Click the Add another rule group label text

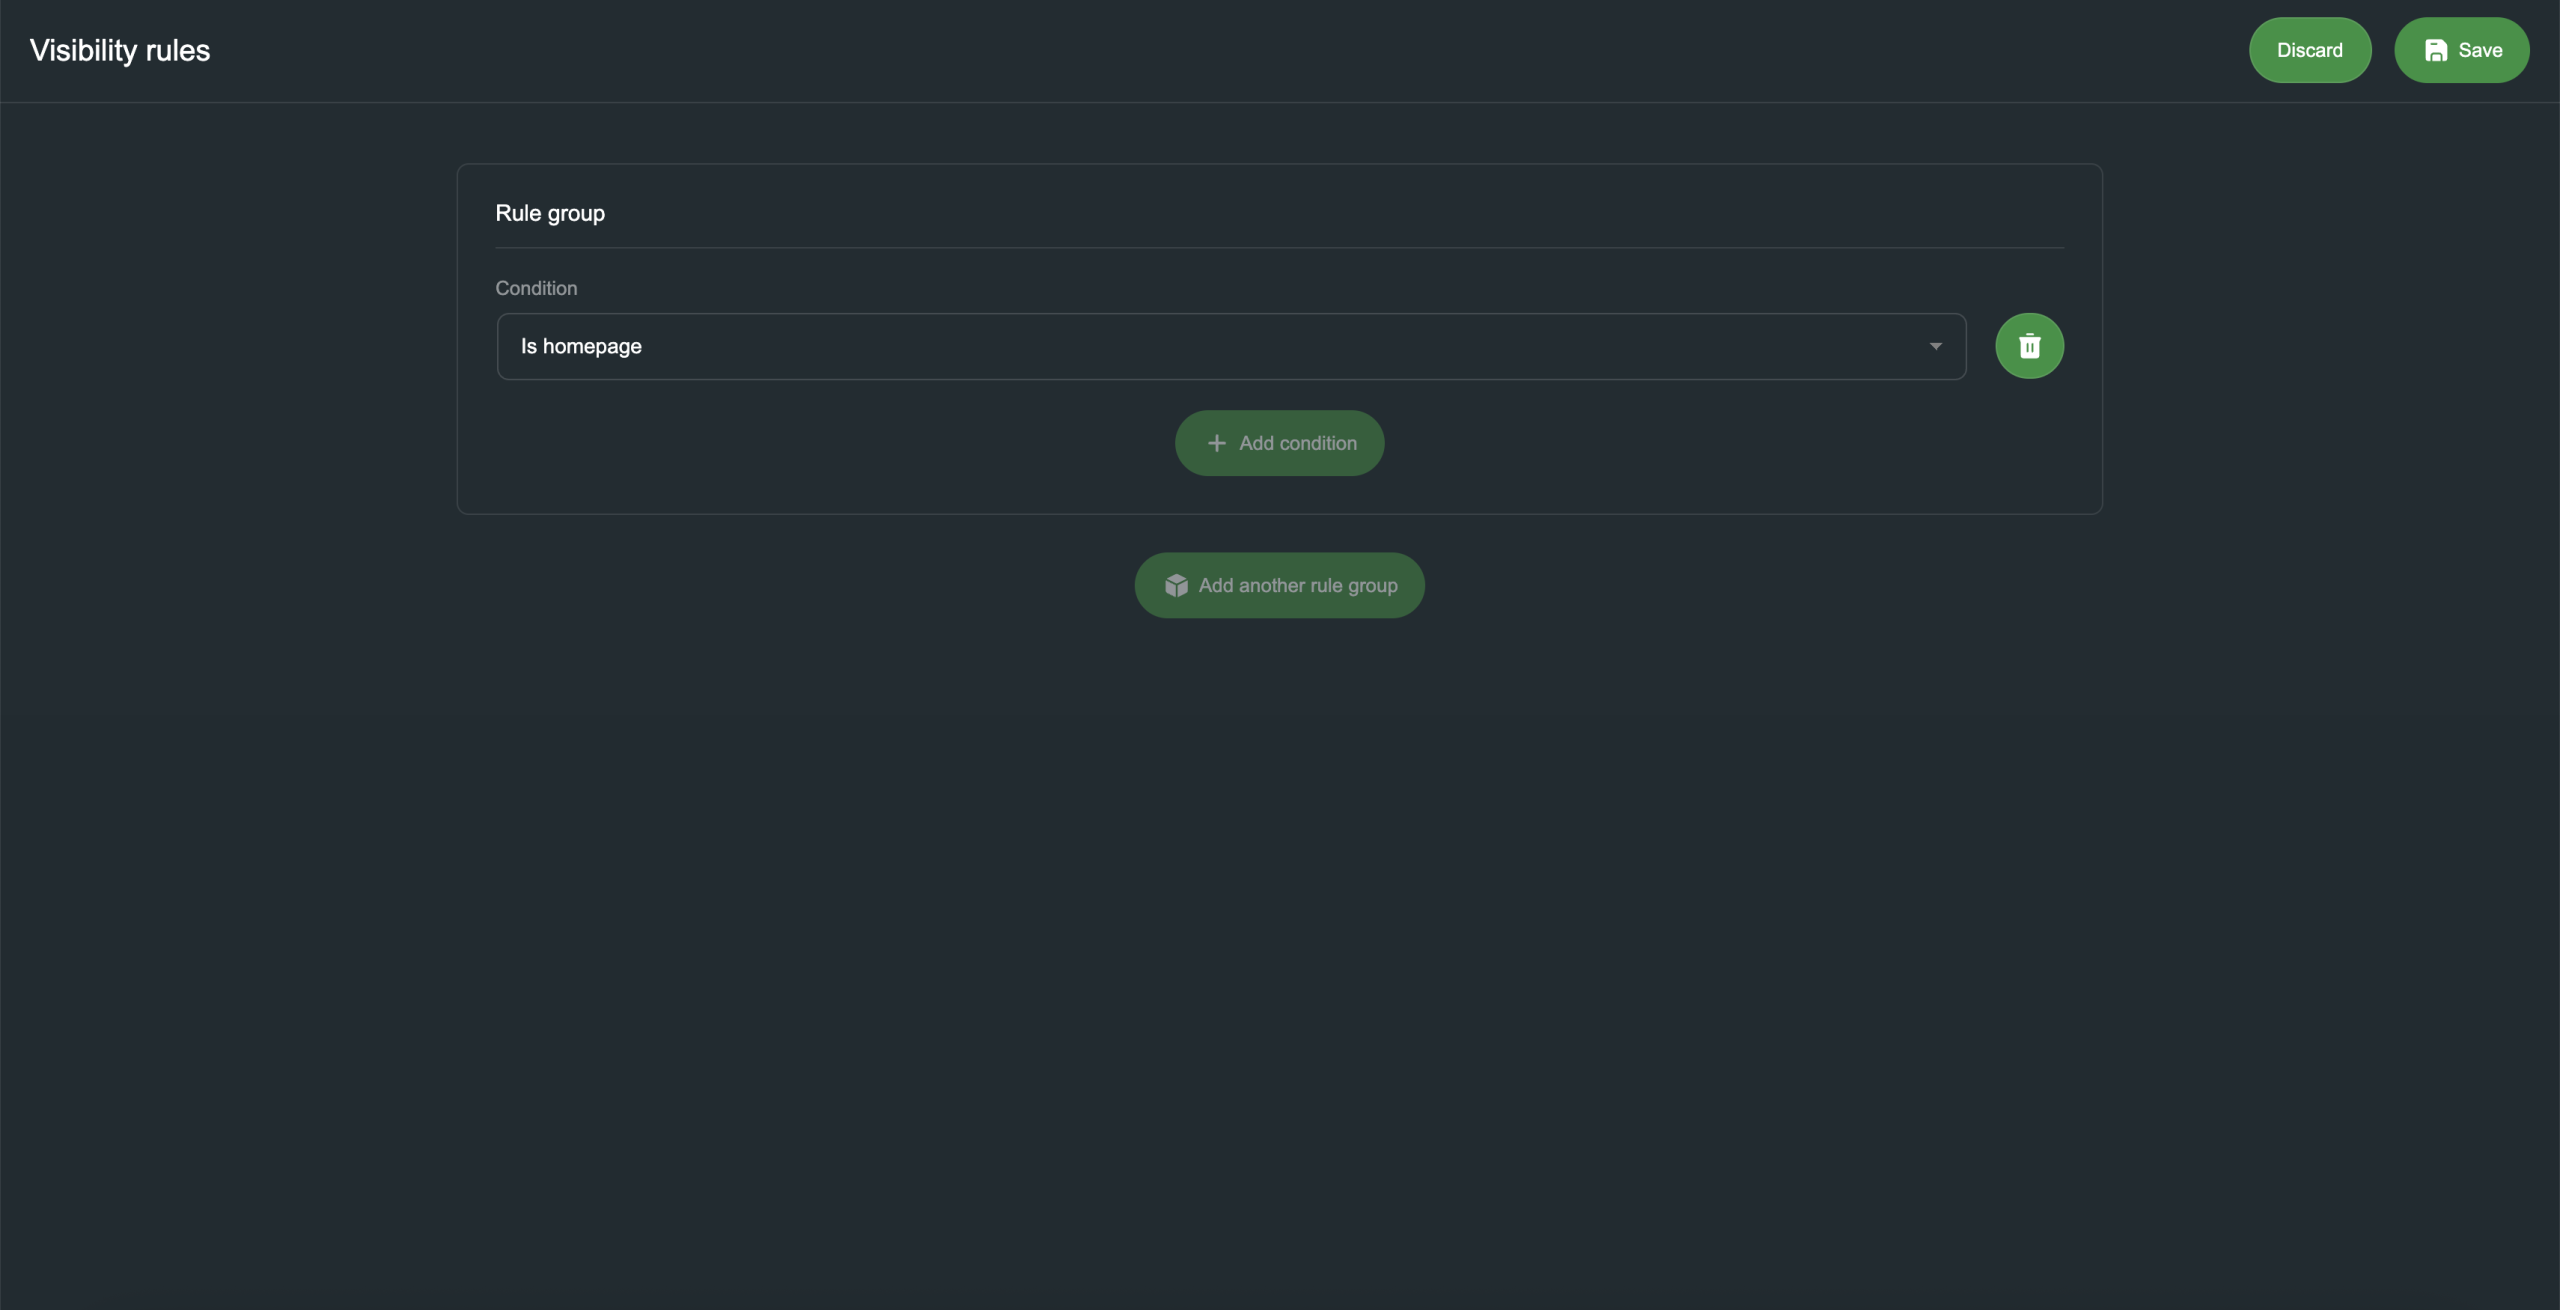[x=1297, y=585]
